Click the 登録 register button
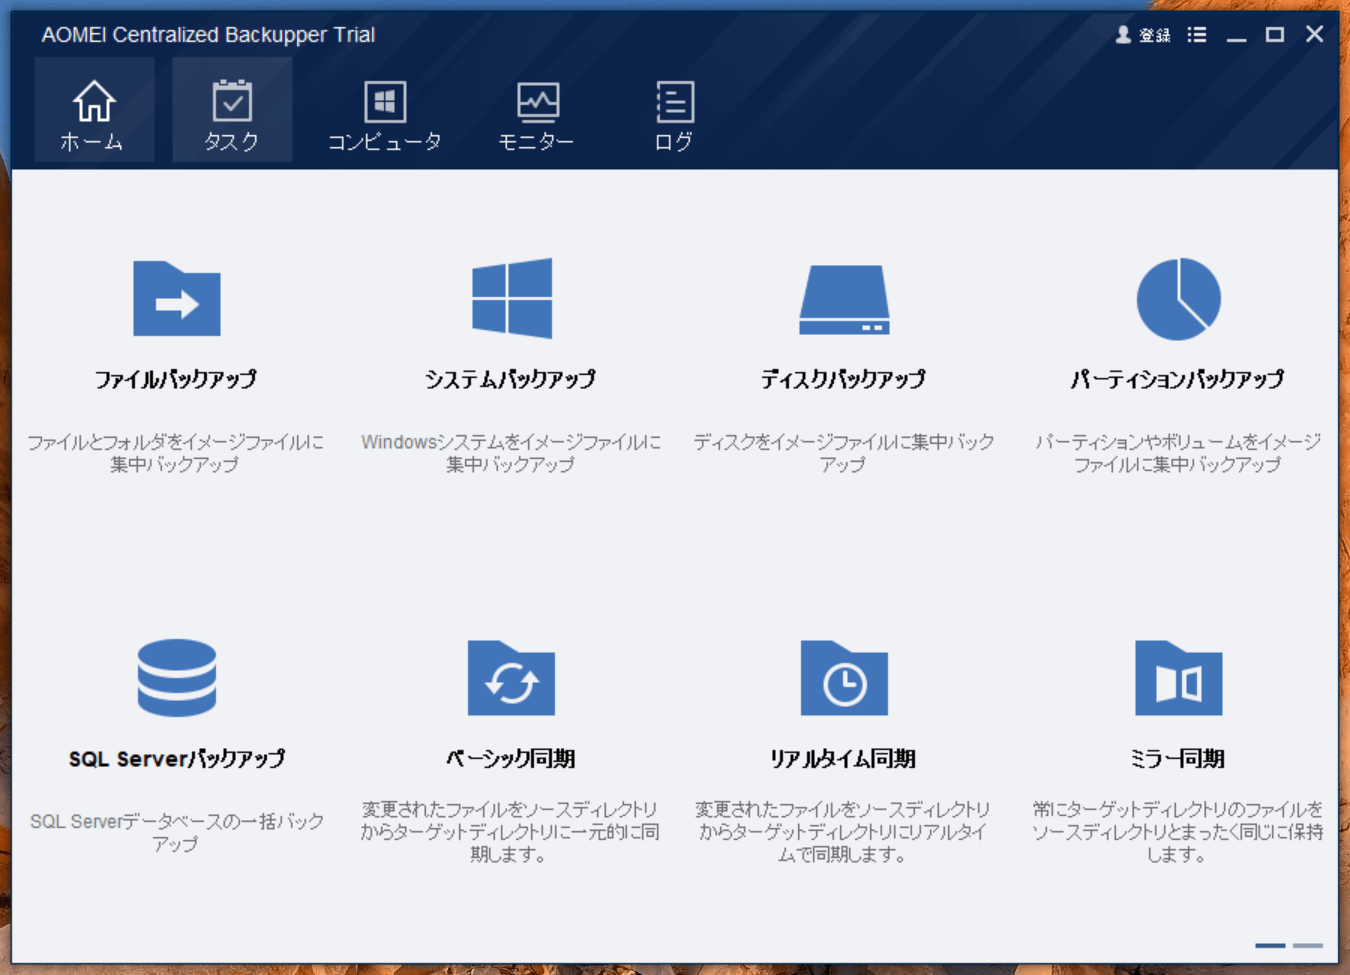 click(x=1143, y=35)
